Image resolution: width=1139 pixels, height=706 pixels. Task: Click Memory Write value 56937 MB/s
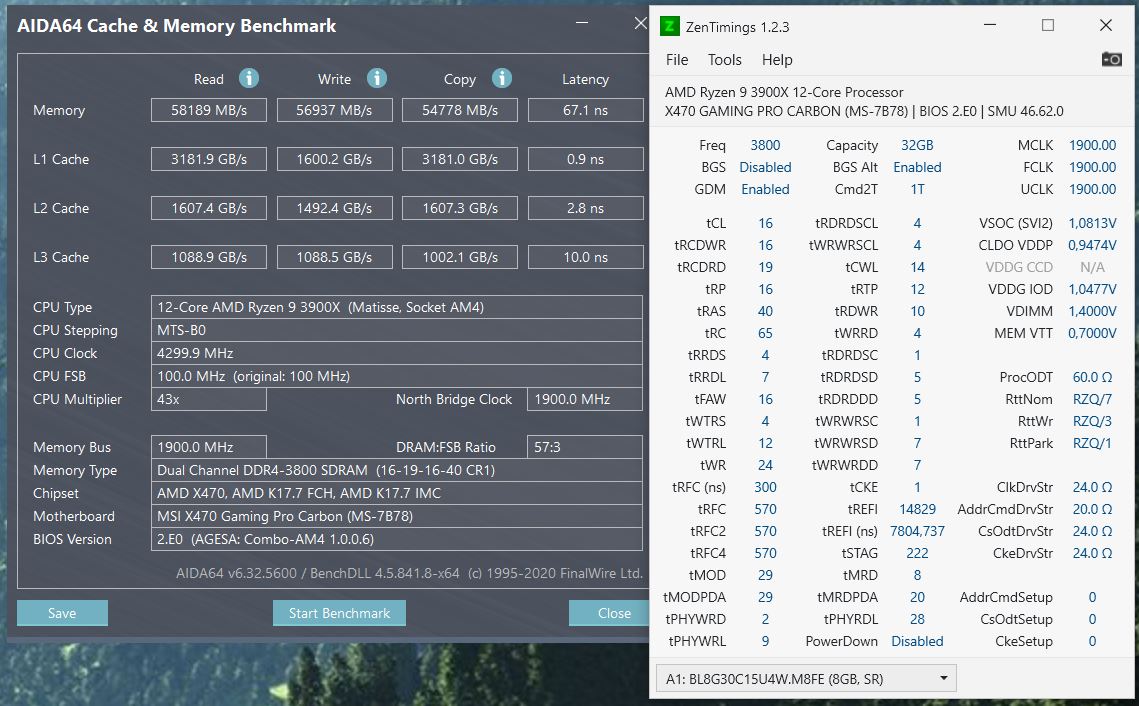pyautogui.click(x=334, y=110)
